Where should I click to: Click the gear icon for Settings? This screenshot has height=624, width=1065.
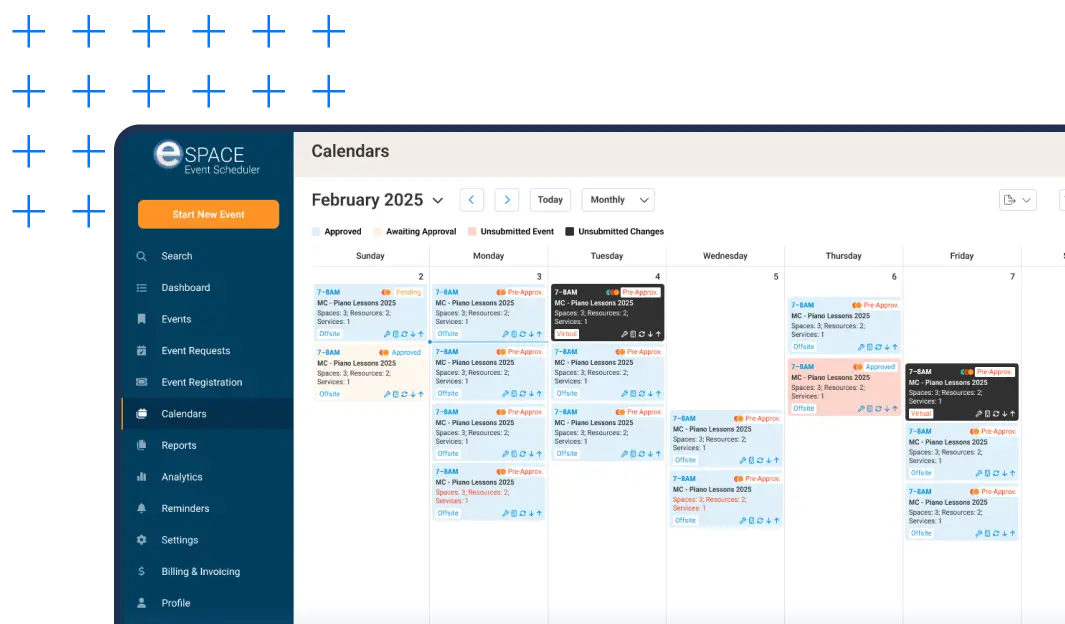(x=141, y=540)
